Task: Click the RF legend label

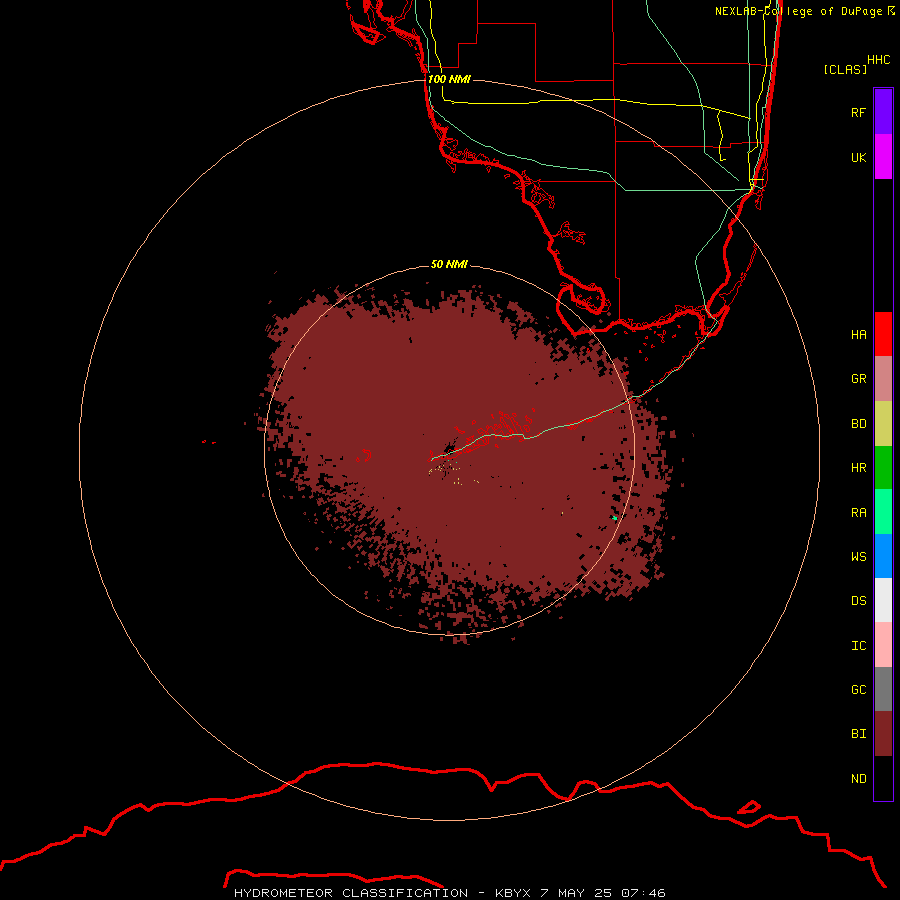Action: [x=858, y=112]
